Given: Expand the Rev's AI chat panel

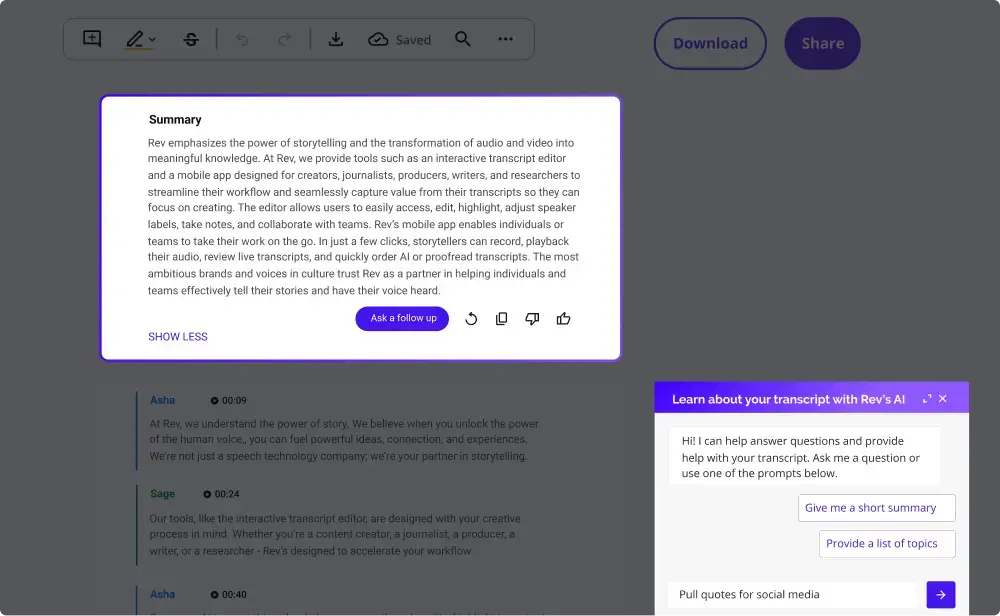Looking at the screenshot, I should (x=927, y=399).
